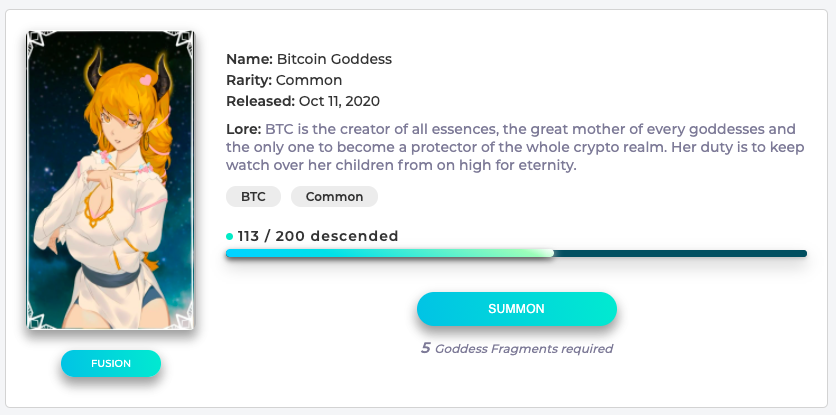
Task: Click the descended progress bar
Action: [516, 253]
